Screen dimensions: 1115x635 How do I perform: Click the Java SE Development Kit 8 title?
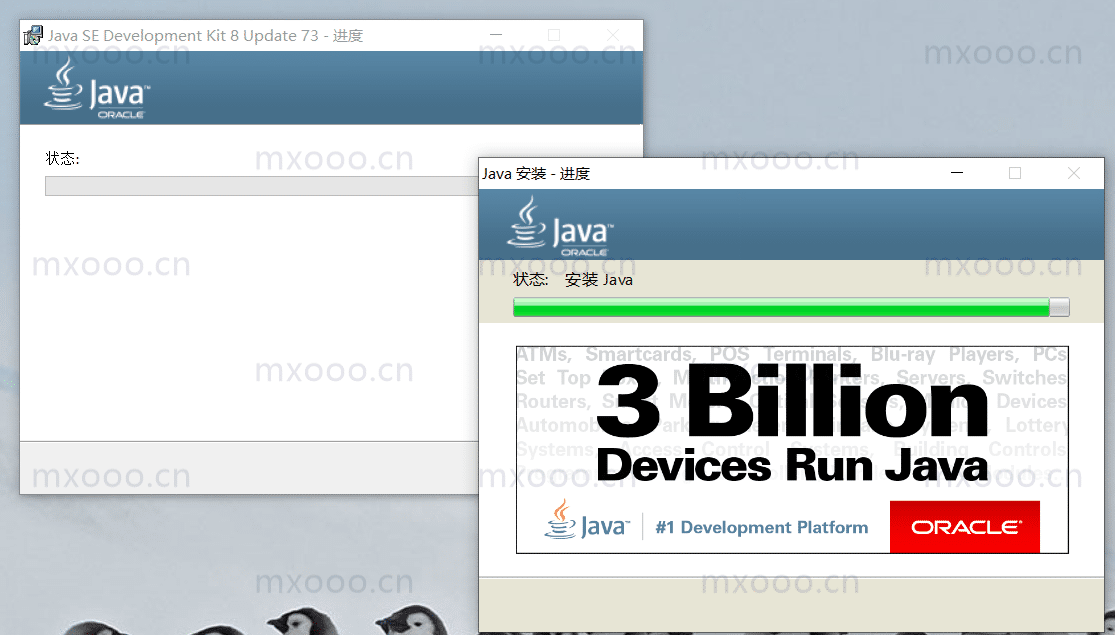[206, 36]
